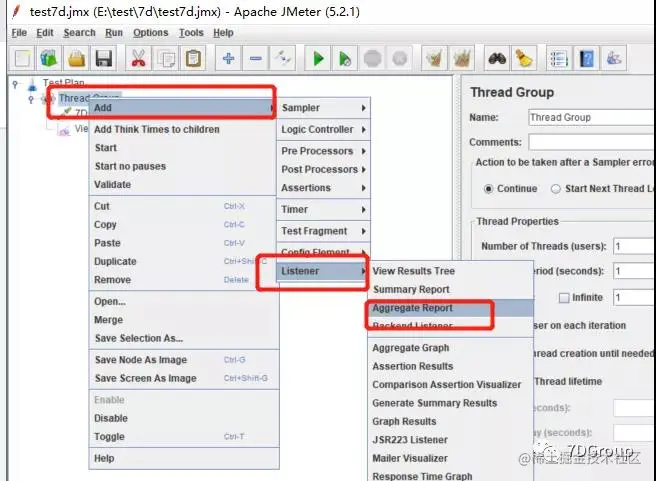Collapse the Thread Group tree node
This screenshot has width=656, height=481.
(x=31, y=99)
